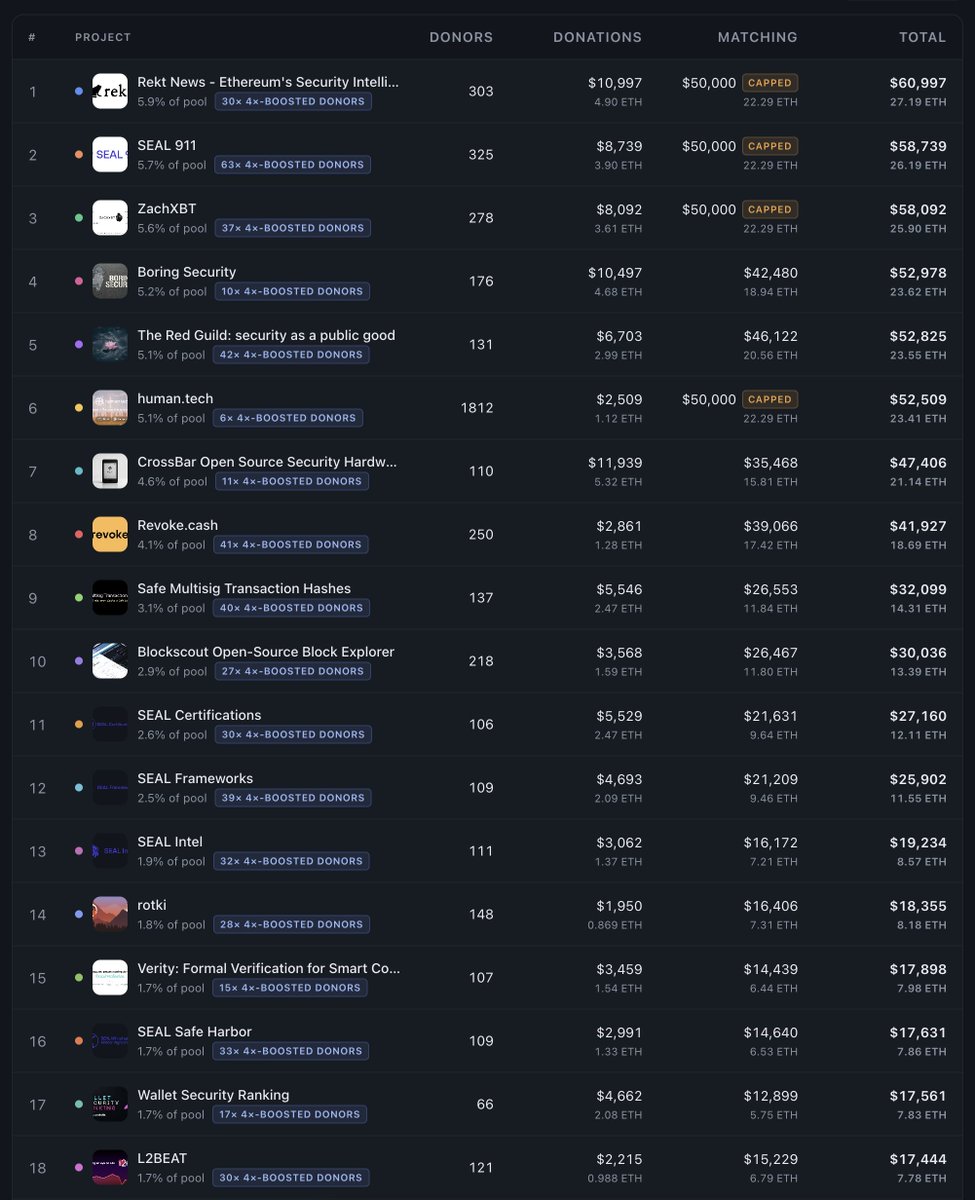Click the SEAL Intel project logo
975x1200 pixels.
[x=110, y=851]
